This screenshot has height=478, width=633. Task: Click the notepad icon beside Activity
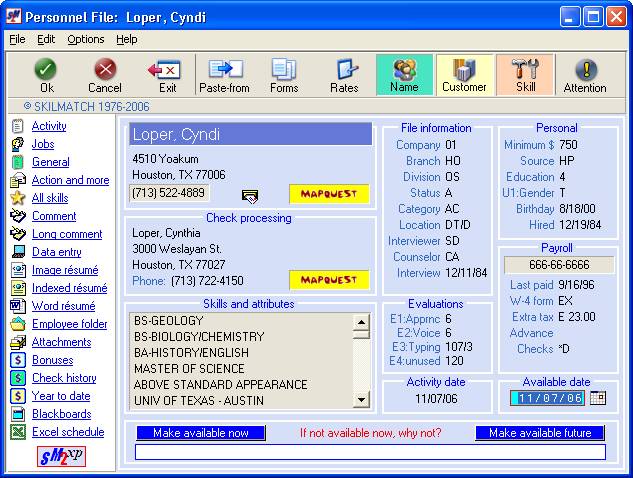click(x=18, y=126)
